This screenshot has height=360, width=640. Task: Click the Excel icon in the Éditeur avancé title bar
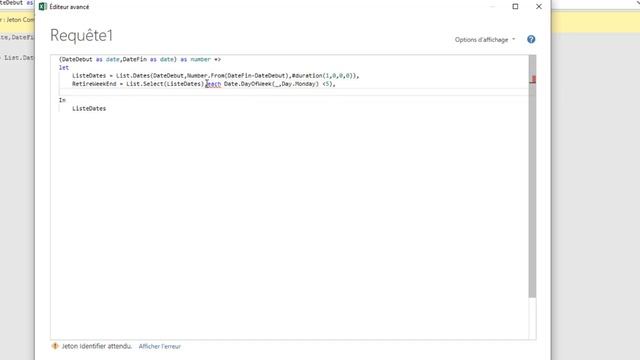click(42, 7)
